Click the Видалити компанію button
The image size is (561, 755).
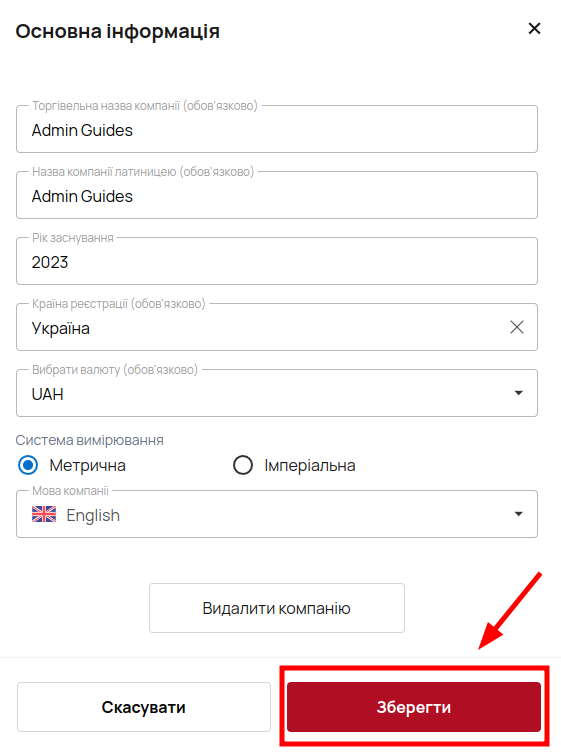point(277,608)
